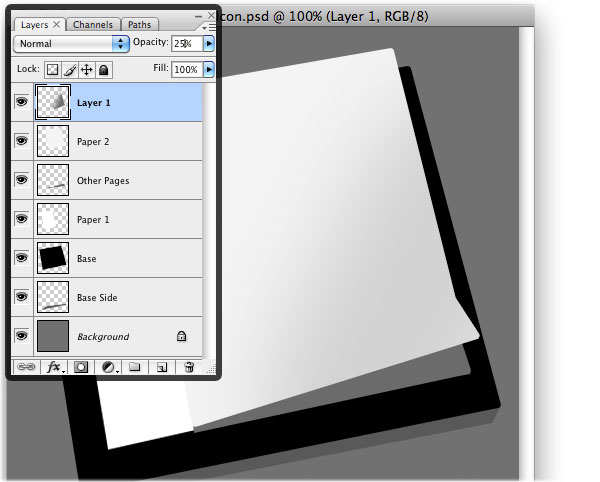Click the Background layer lock icon

coord(181,336)
